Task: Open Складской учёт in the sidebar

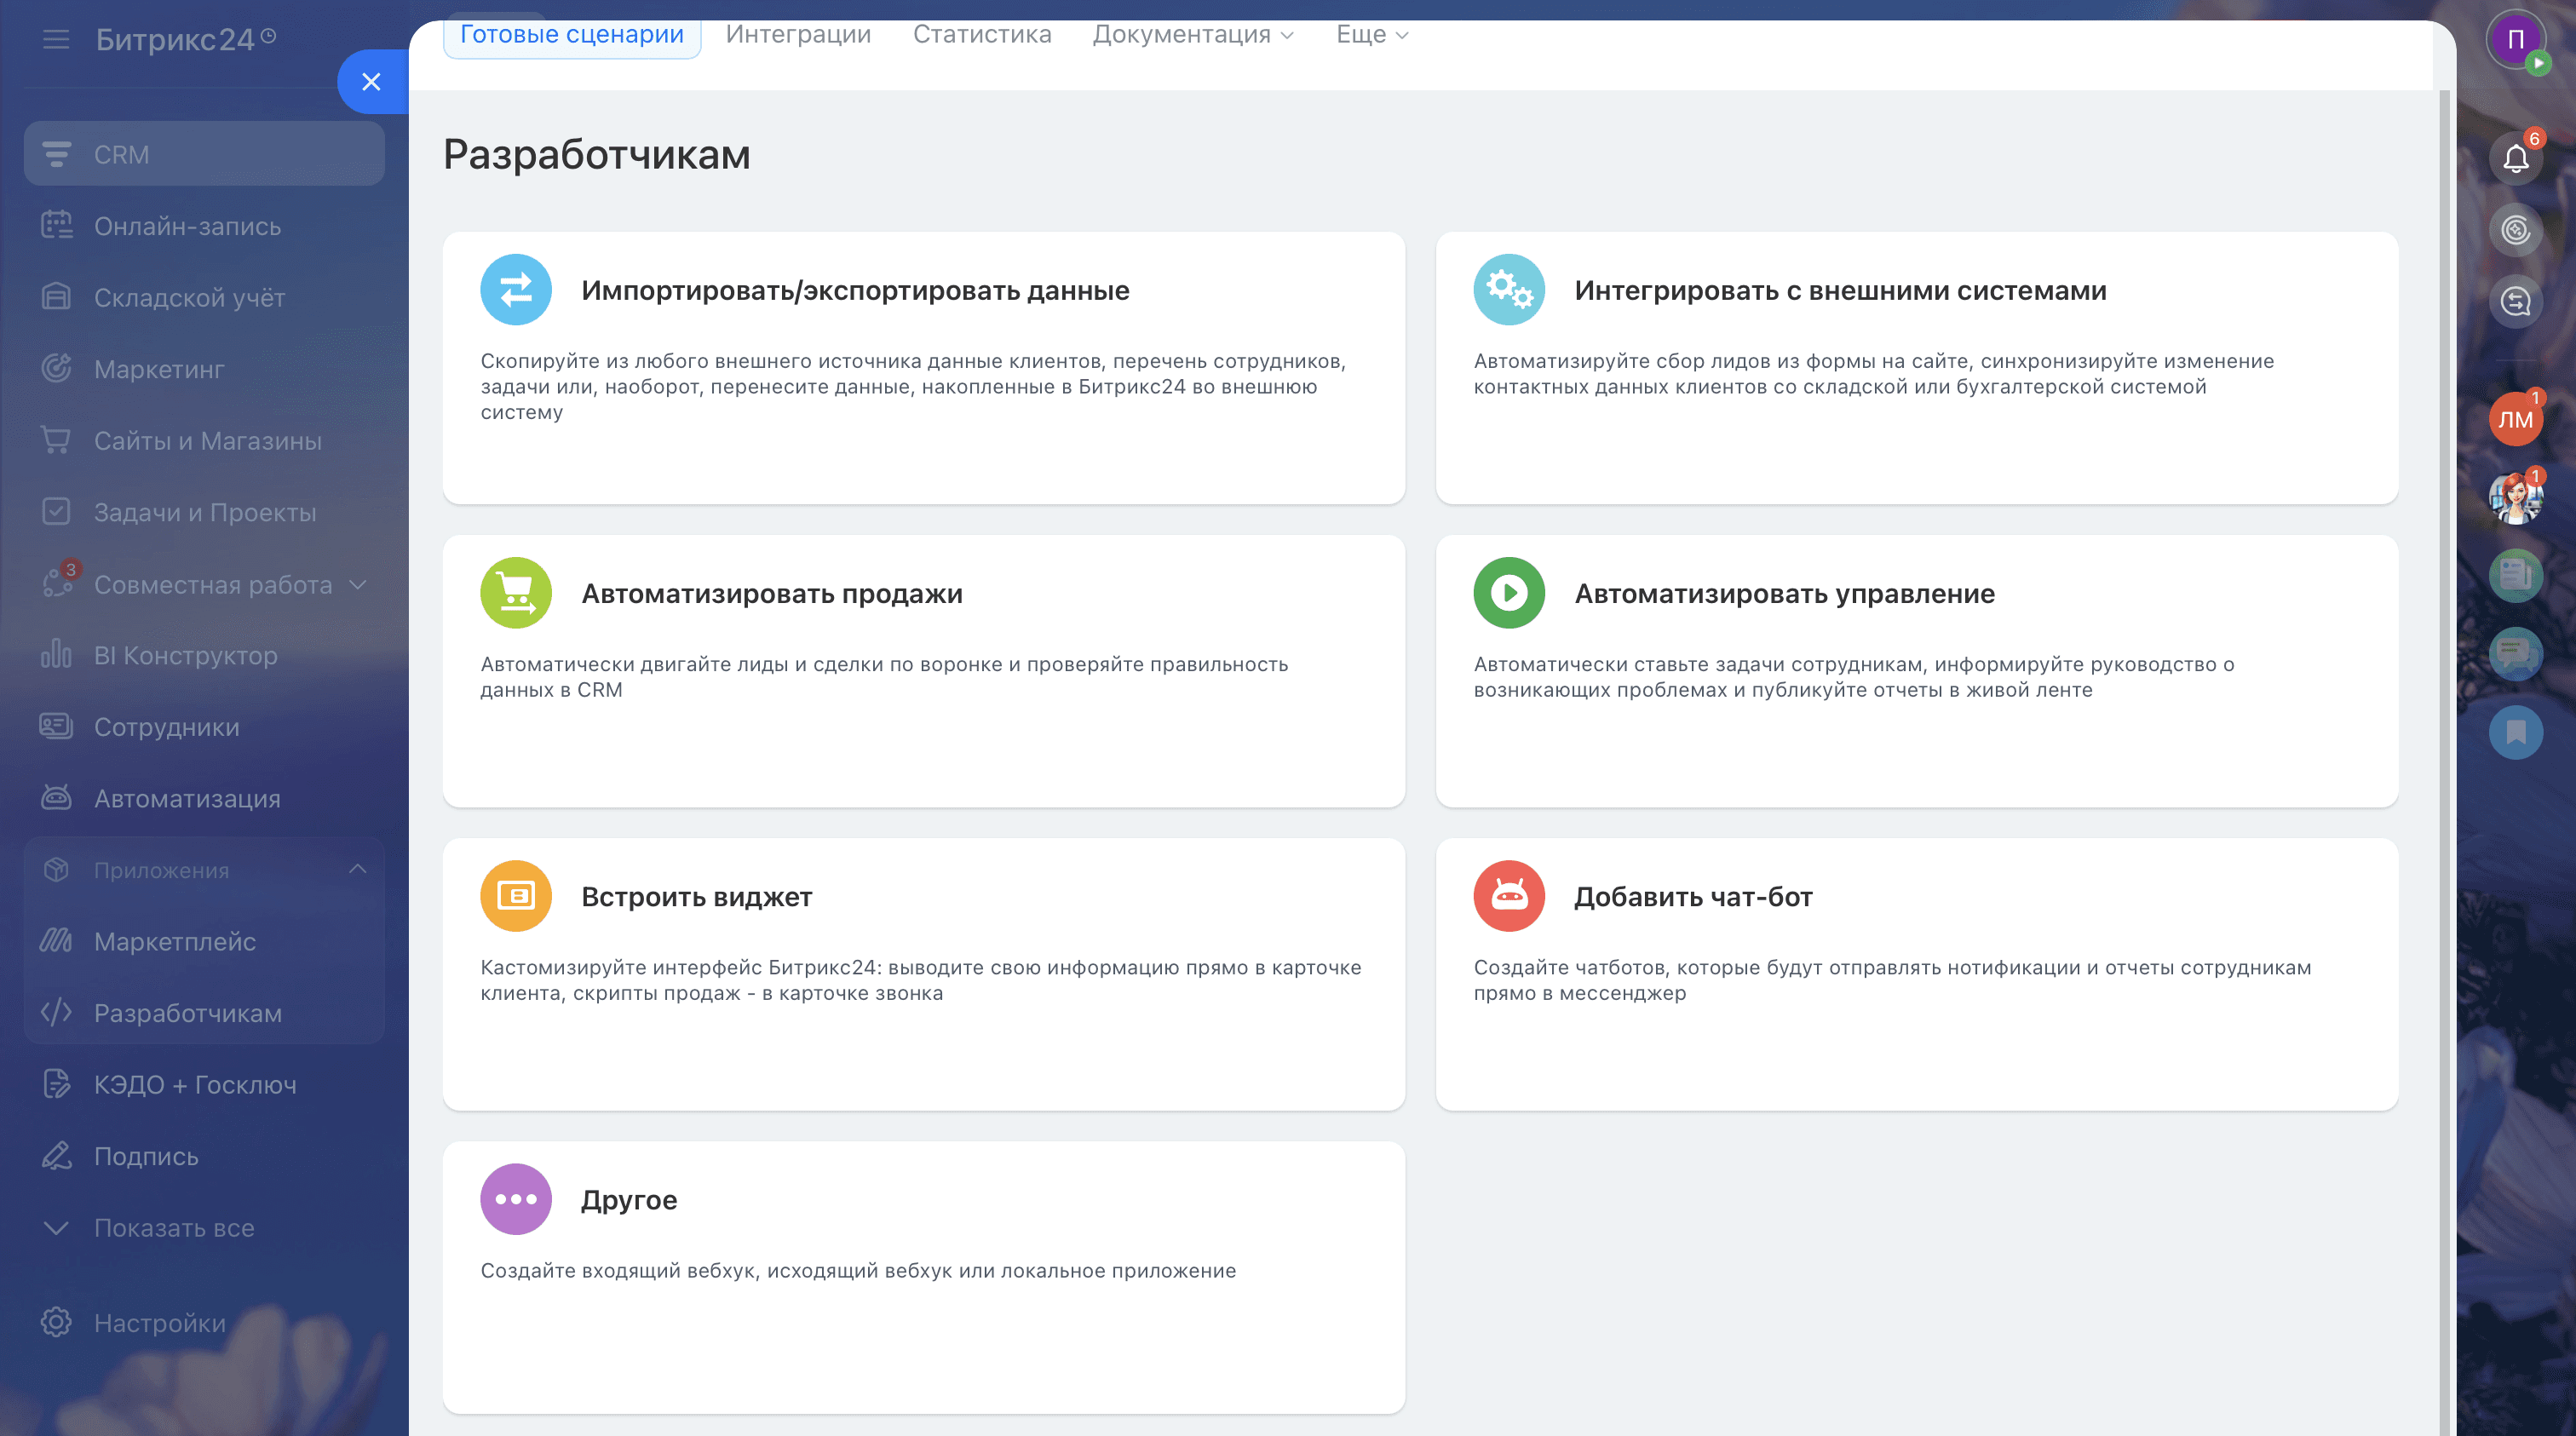Action: tap(204, 298)
